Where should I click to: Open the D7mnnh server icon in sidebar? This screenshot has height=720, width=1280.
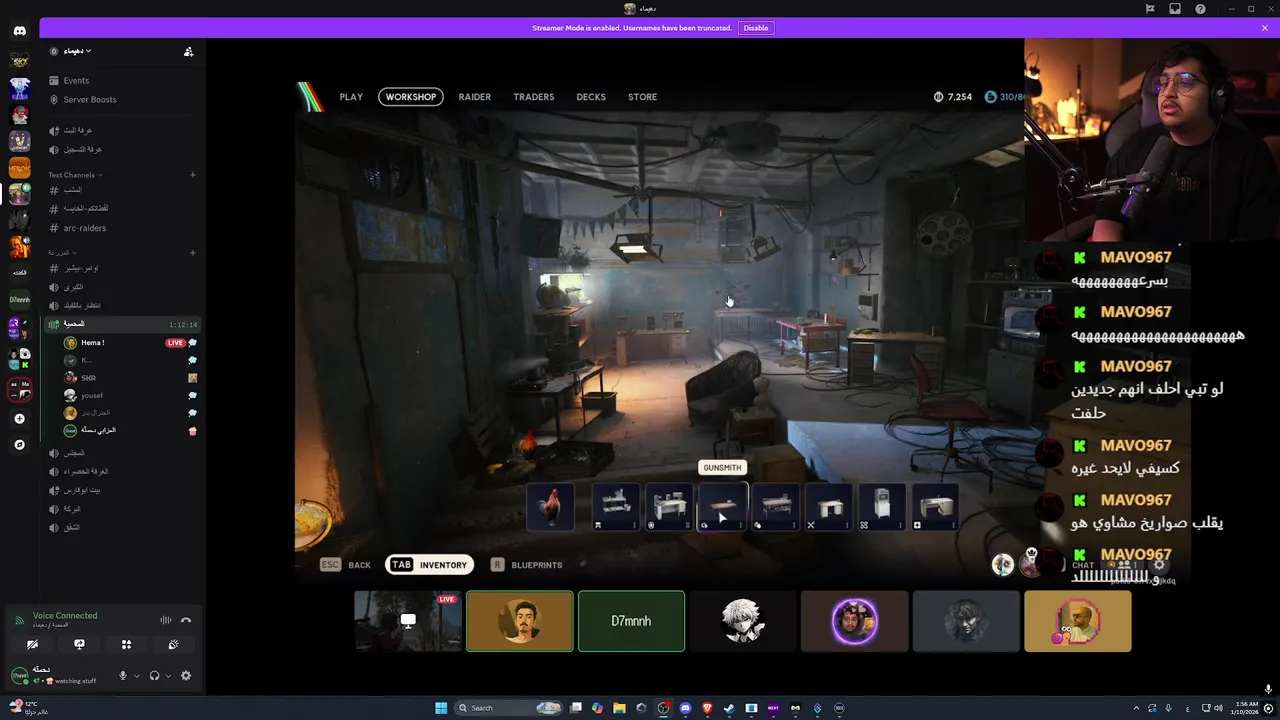[x=19, y=299]
